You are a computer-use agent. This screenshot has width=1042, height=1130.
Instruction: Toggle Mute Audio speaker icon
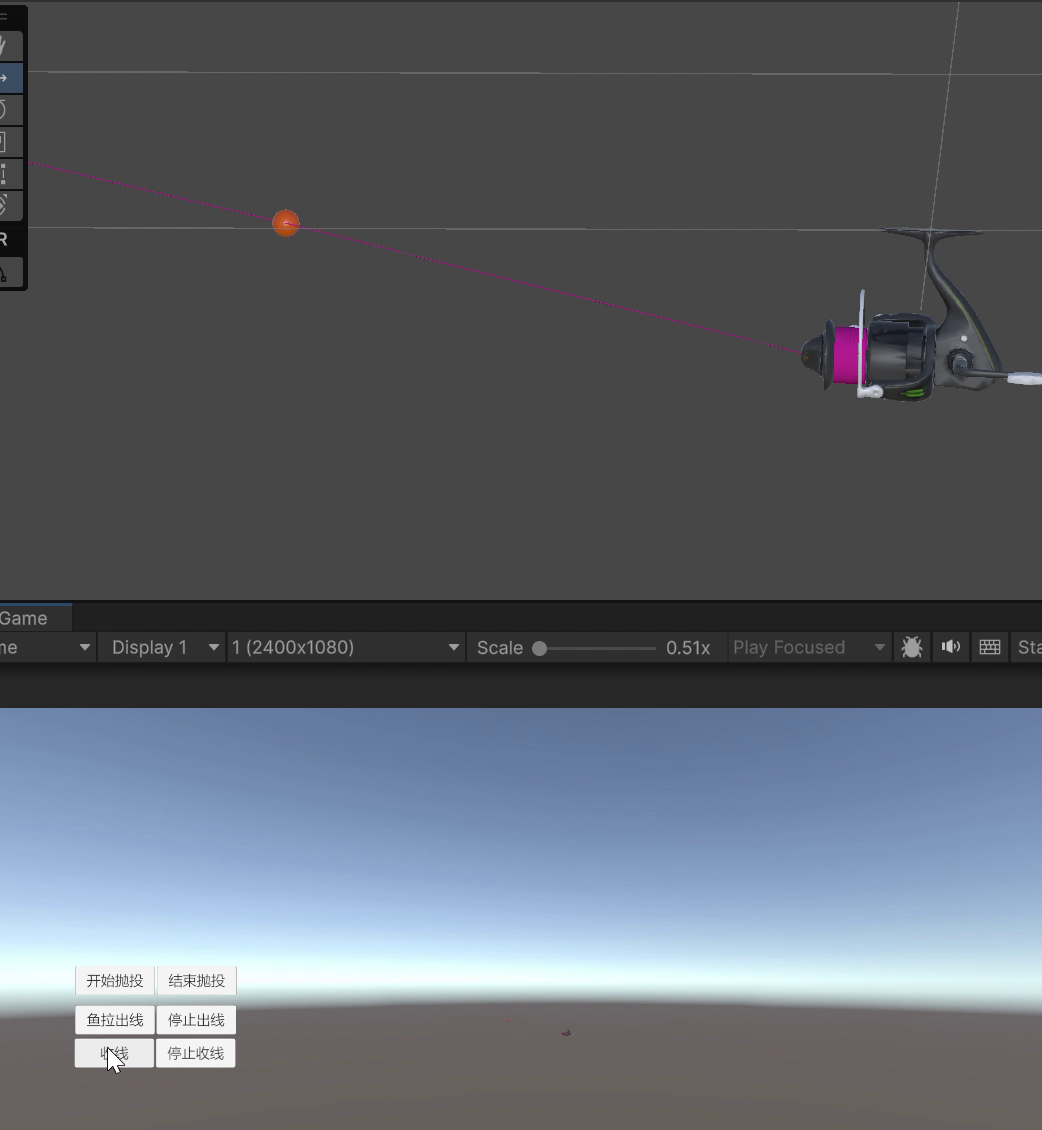pyautogui.click(x=950, y=647)
